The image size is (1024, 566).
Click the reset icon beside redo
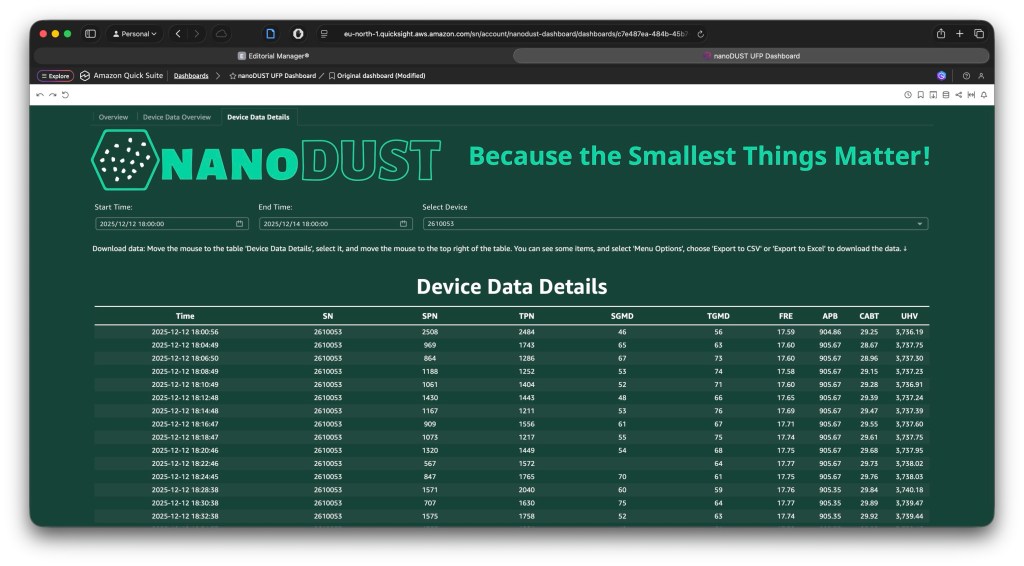tap(65, 95)
